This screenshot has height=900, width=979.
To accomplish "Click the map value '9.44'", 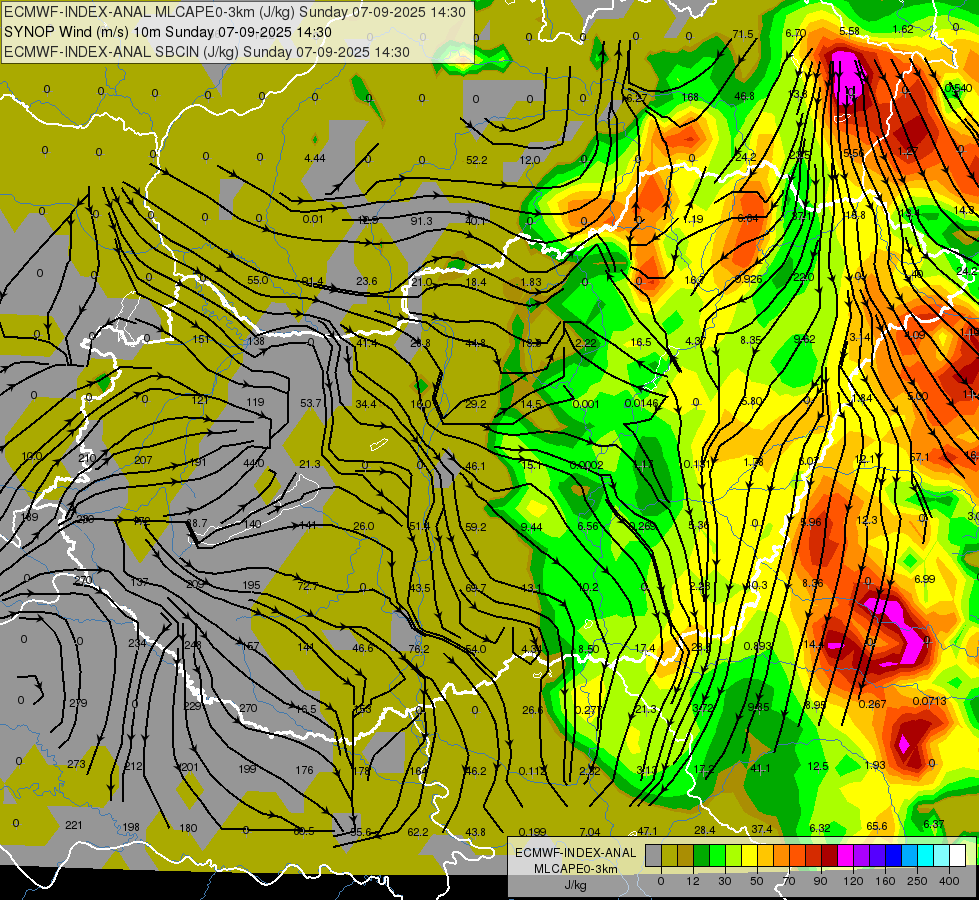I will tap(531, 527).
